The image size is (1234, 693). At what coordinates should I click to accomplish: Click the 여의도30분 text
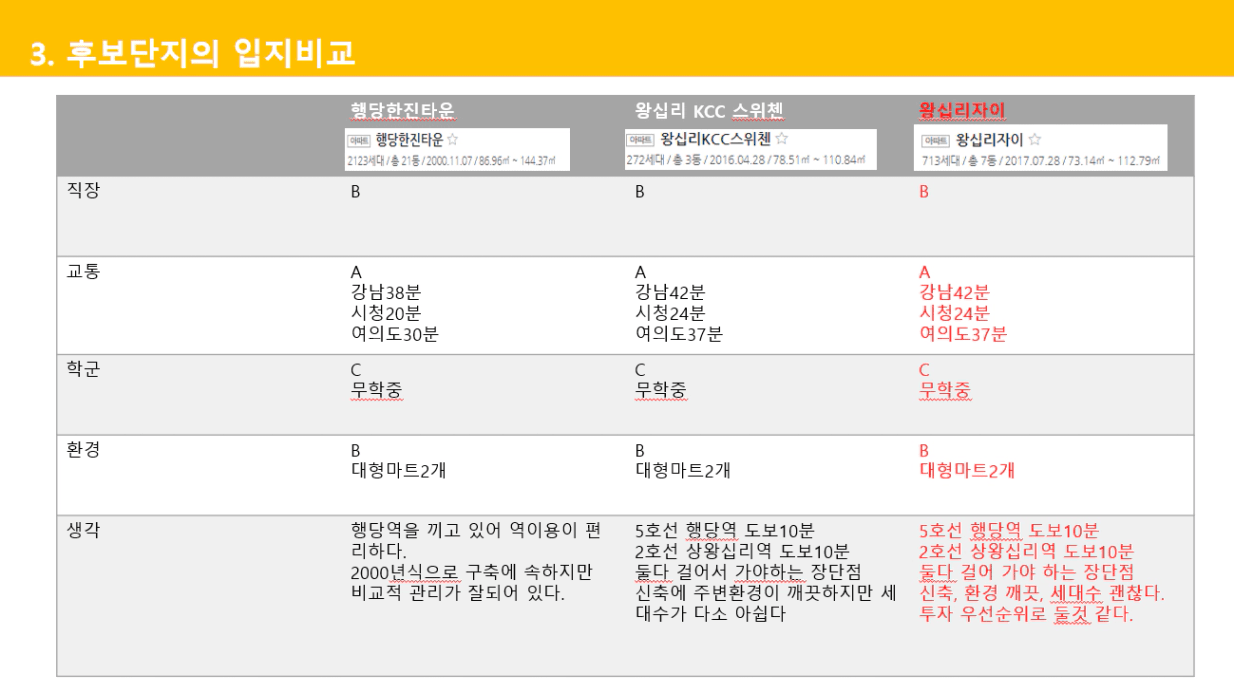click(x=394, y=335)
